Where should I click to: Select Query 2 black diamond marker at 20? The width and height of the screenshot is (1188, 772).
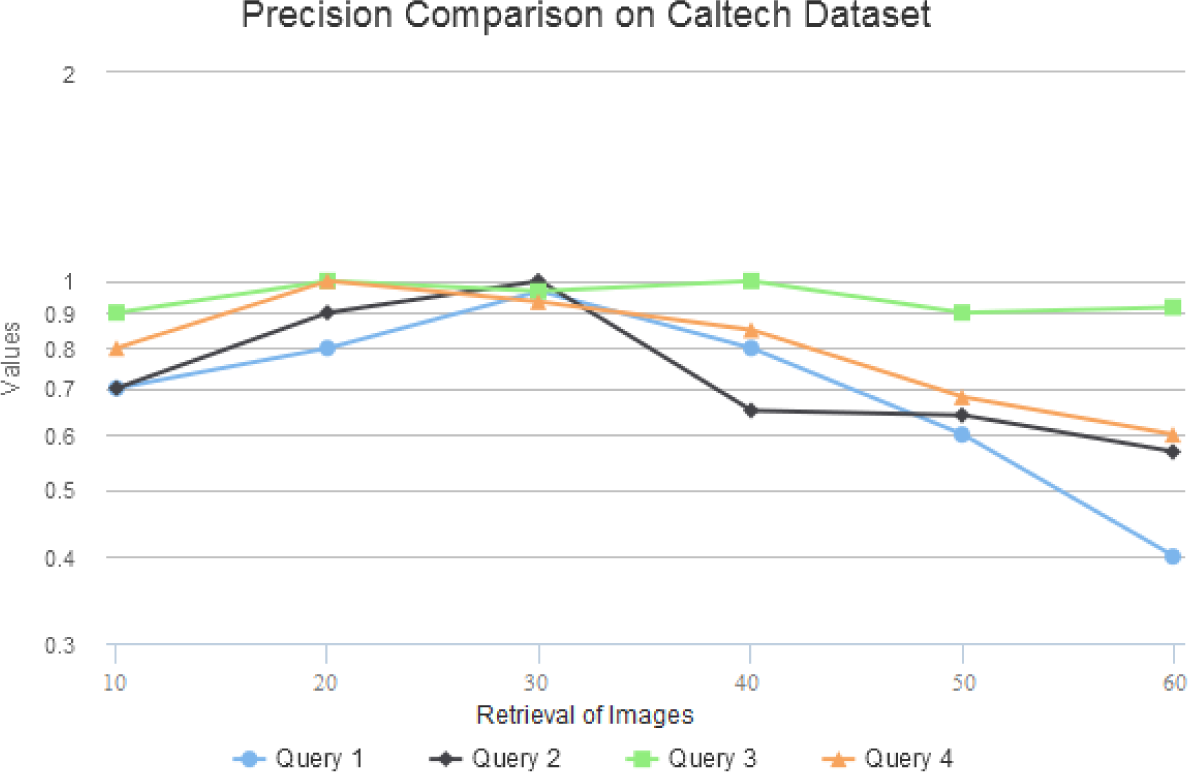[327, 313]
